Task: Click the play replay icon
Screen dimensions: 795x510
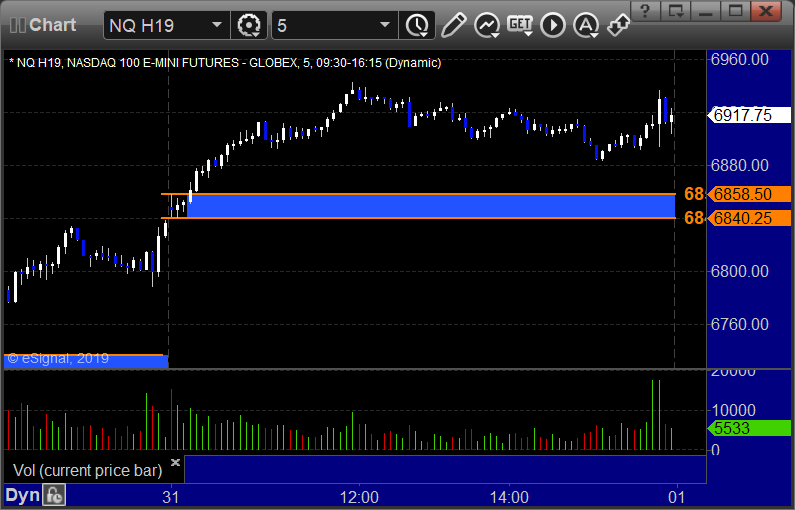Action: (553, 25)
